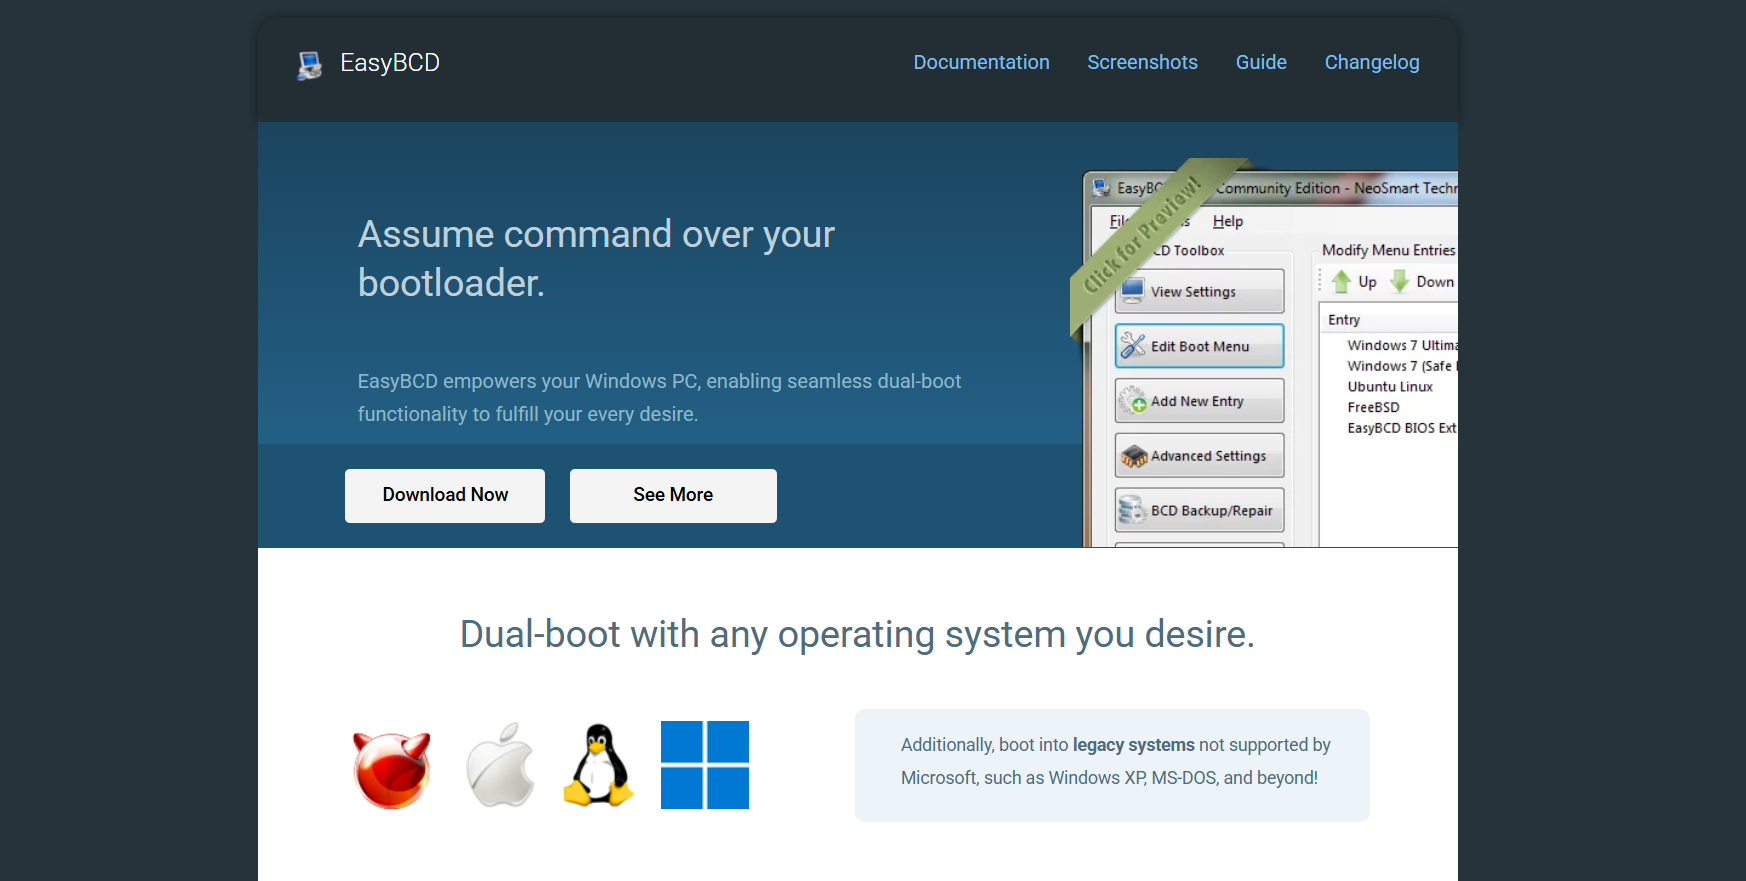The image size is (1746, 881).
Task: Click the See More button
Action: [673, 495]
